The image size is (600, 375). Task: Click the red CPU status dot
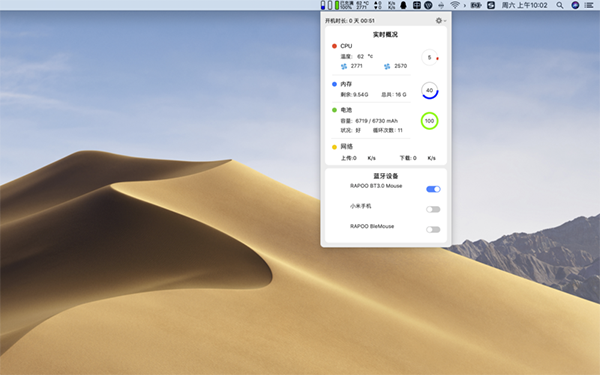coord(334,46)
